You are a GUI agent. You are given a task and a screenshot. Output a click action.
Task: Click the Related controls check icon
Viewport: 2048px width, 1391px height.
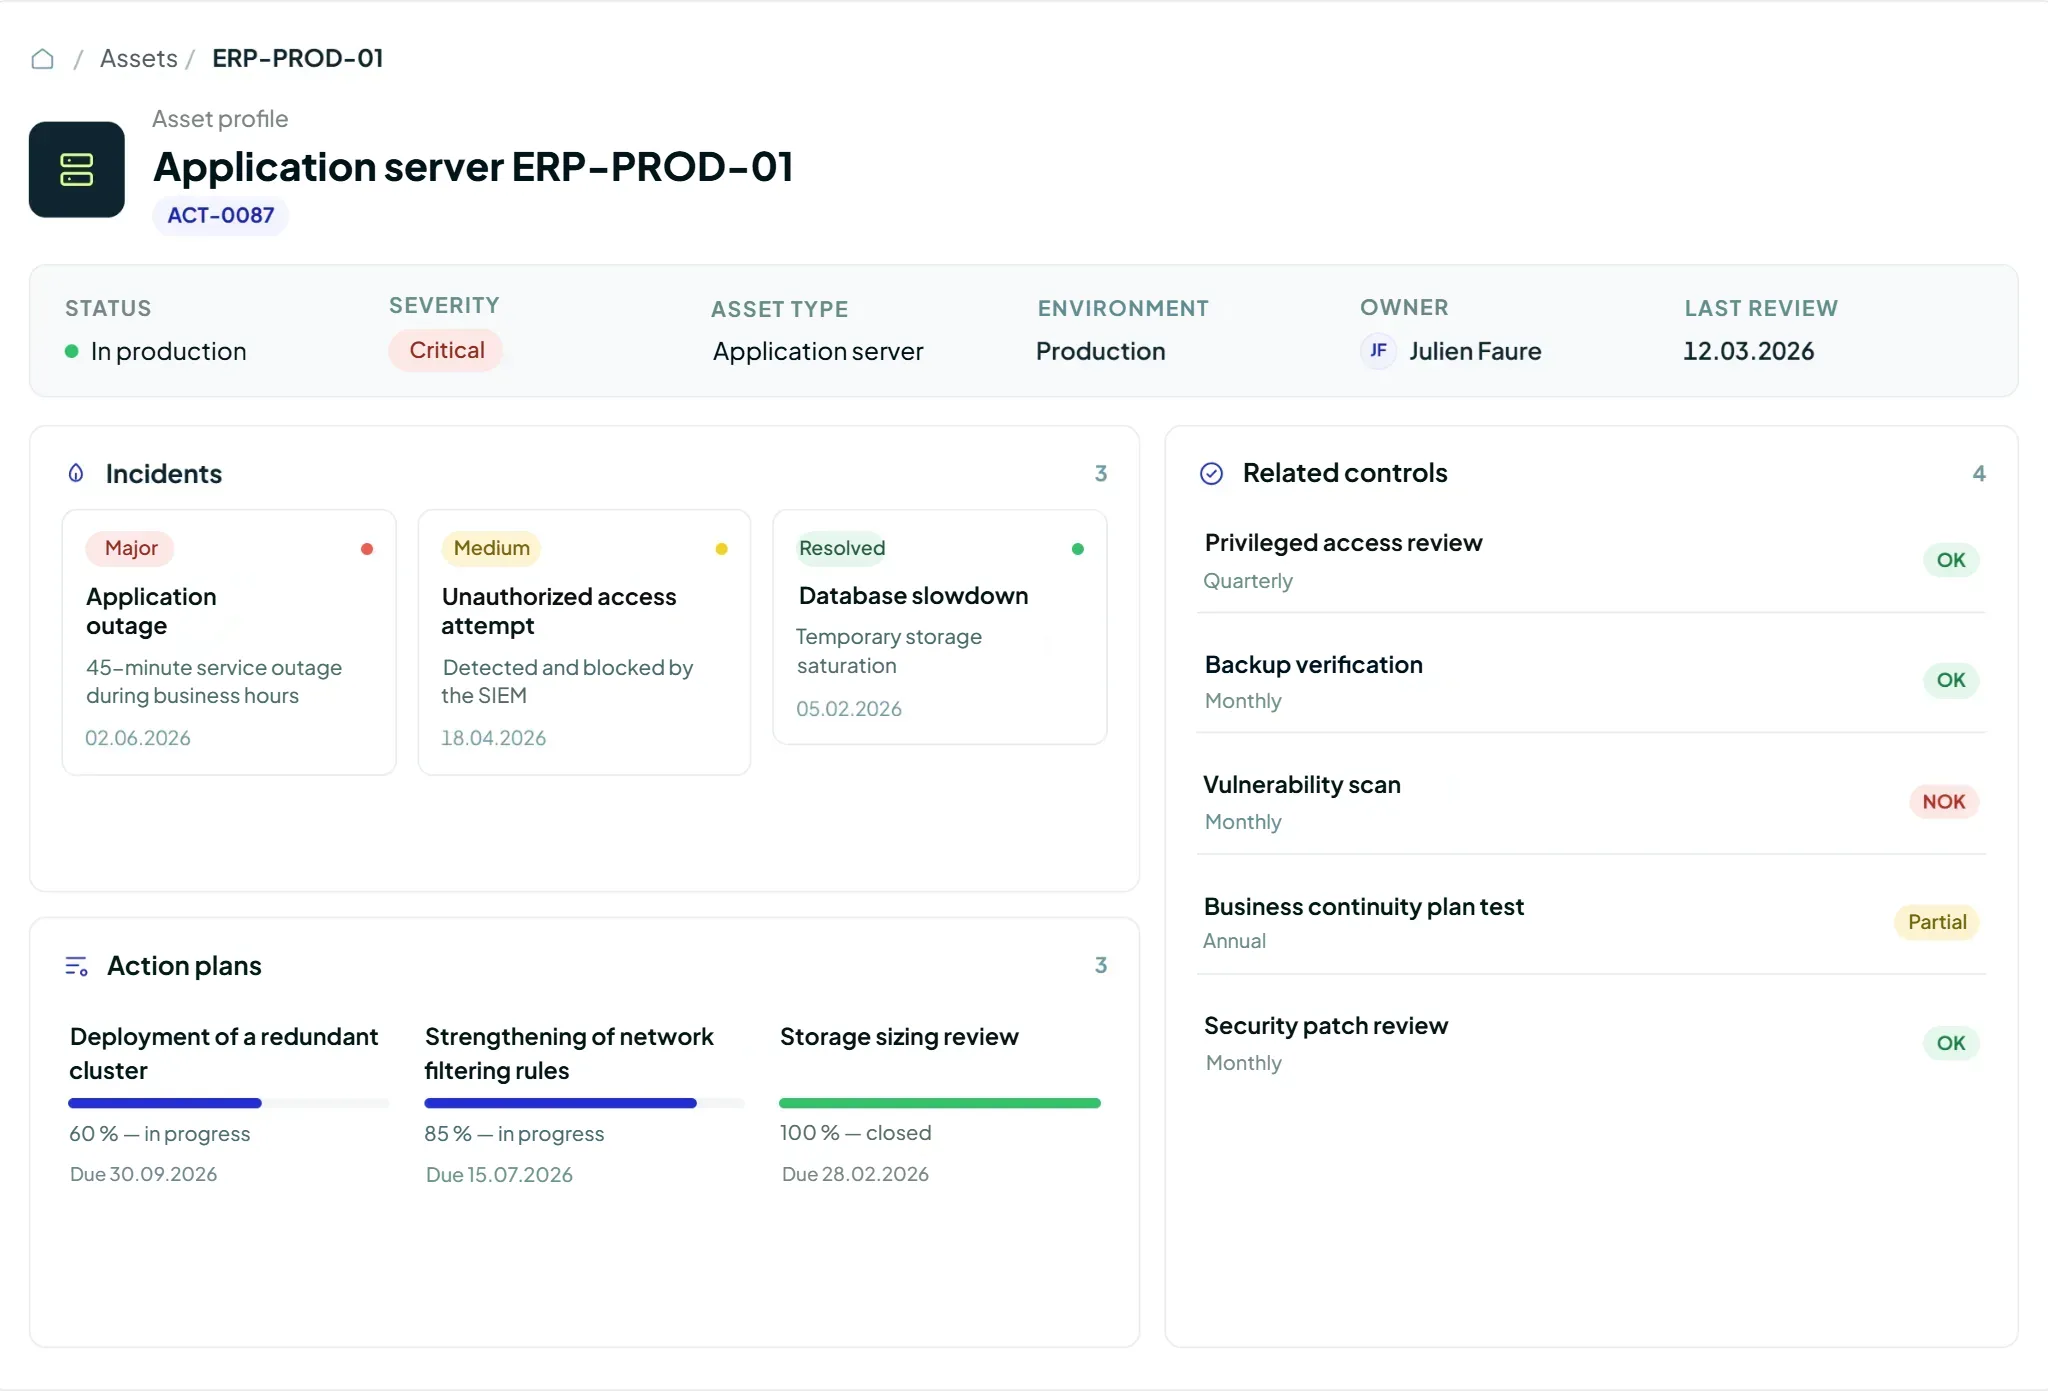pyautogui.click(x=1211, y=474)
